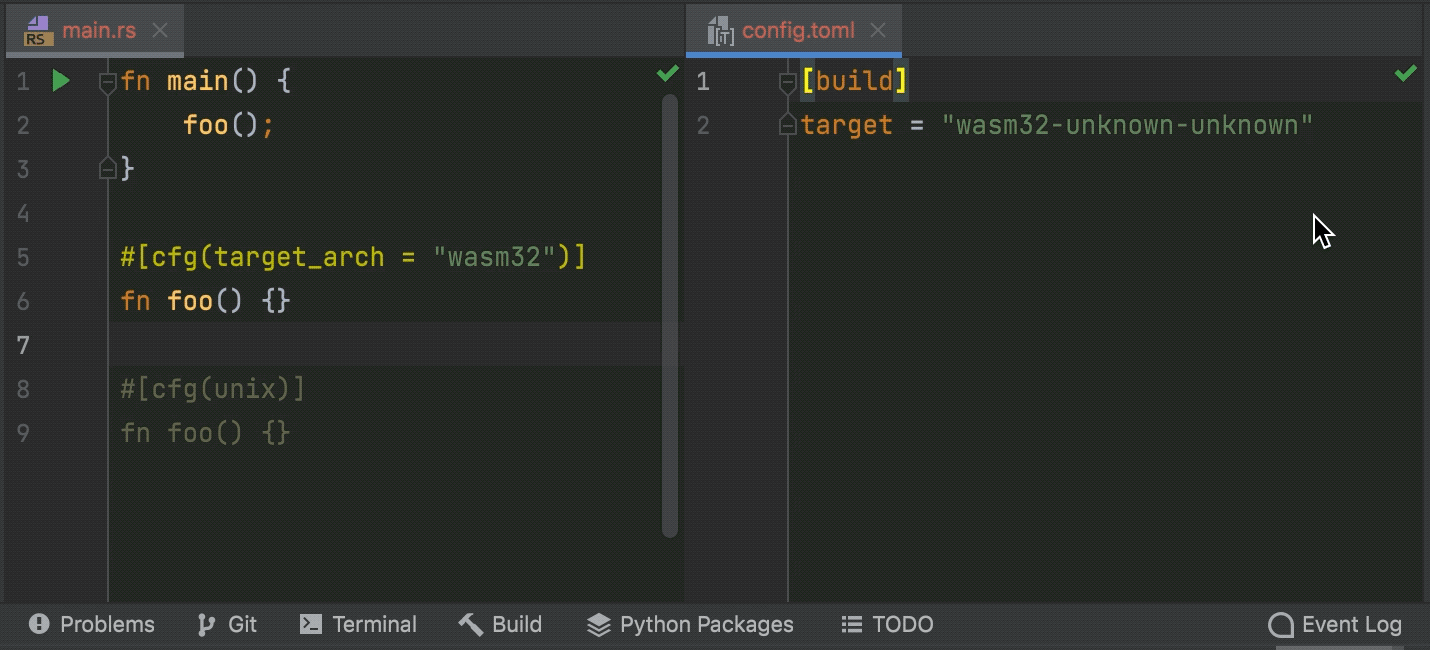
Task: Click the inspection checkmark in main.rs editor
Action: [x=666, y=73]
